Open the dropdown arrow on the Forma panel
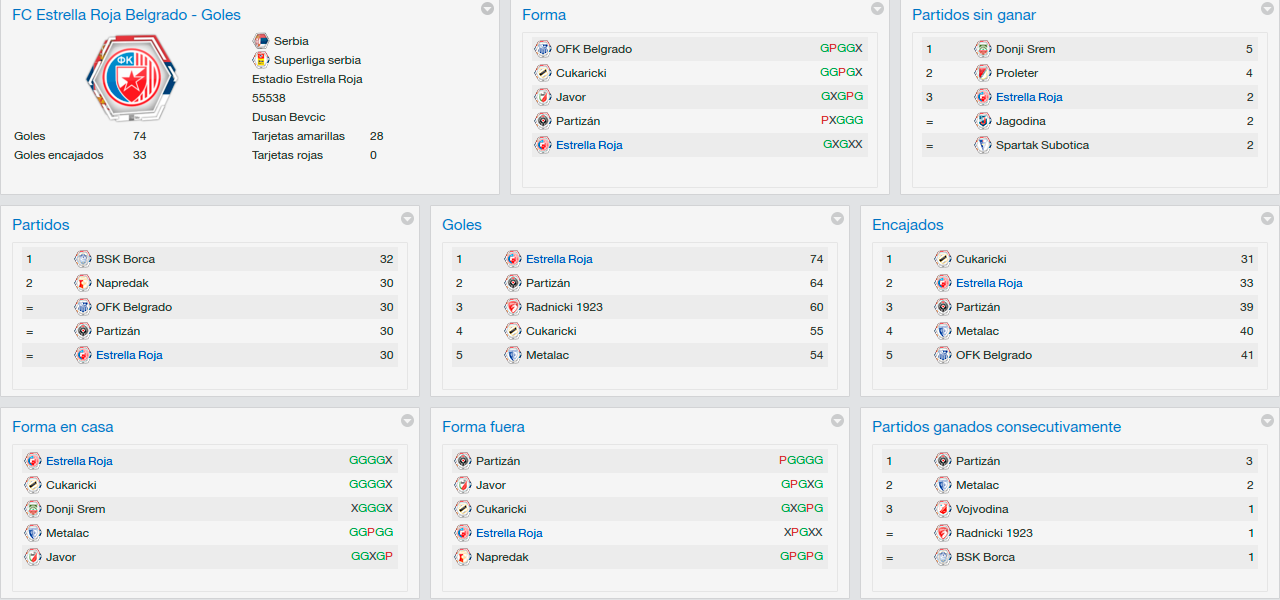1280x600 pixels. [x=877, y=9]
